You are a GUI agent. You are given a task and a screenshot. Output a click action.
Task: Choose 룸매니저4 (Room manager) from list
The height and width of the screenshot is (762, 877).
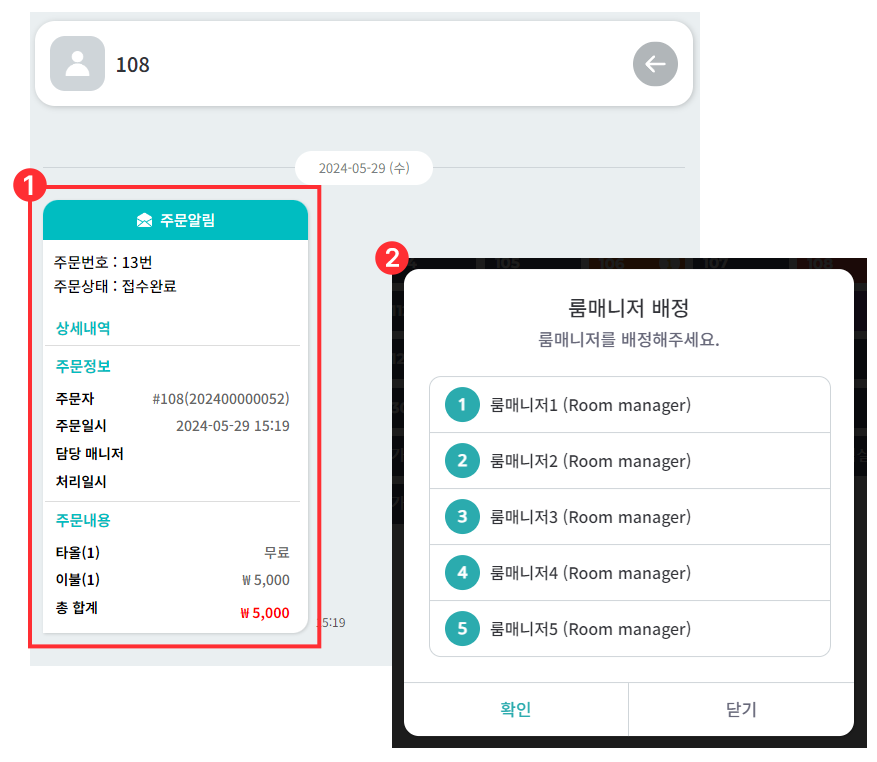[x=590, y=573]
